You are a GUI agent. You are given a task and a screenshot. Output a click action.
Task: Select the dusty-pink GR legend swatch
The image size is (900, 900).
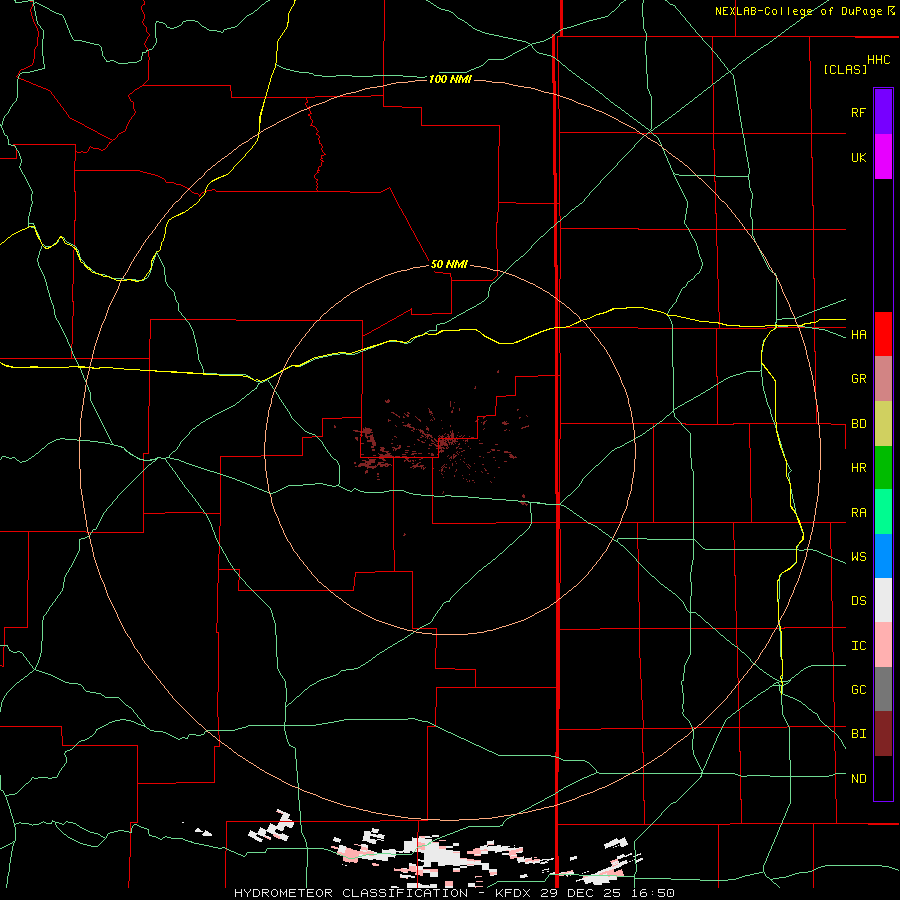883,379
